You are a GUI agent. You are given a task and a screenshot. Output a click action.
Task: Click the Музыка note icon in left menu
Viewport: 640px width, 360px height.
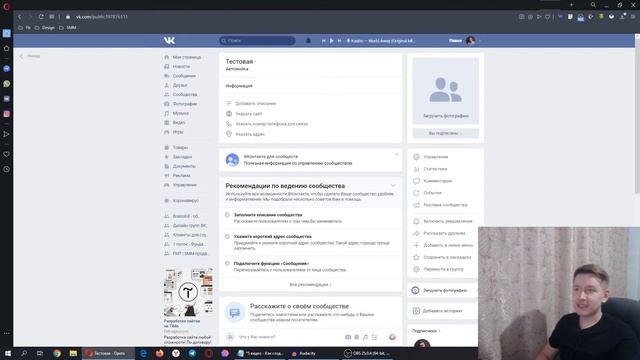click(167, 113)
